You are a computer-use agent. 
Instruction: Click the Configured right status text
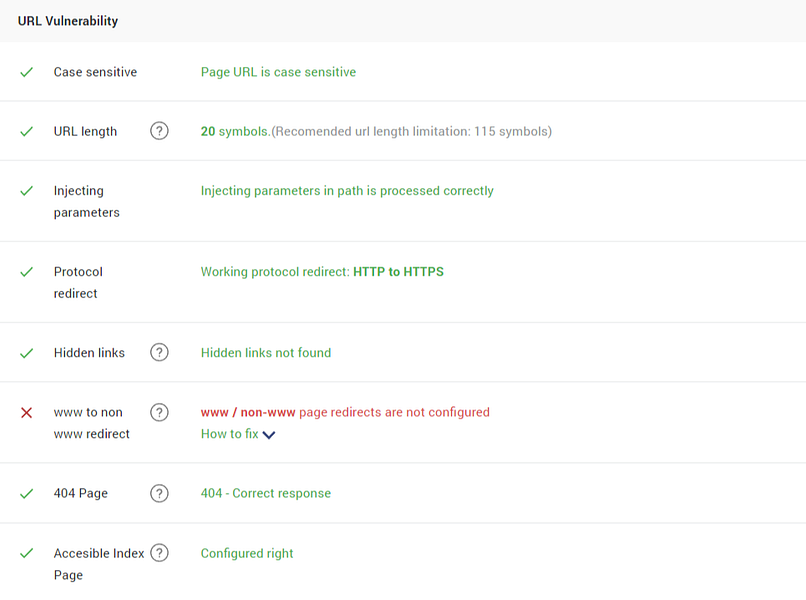(246, 552)
